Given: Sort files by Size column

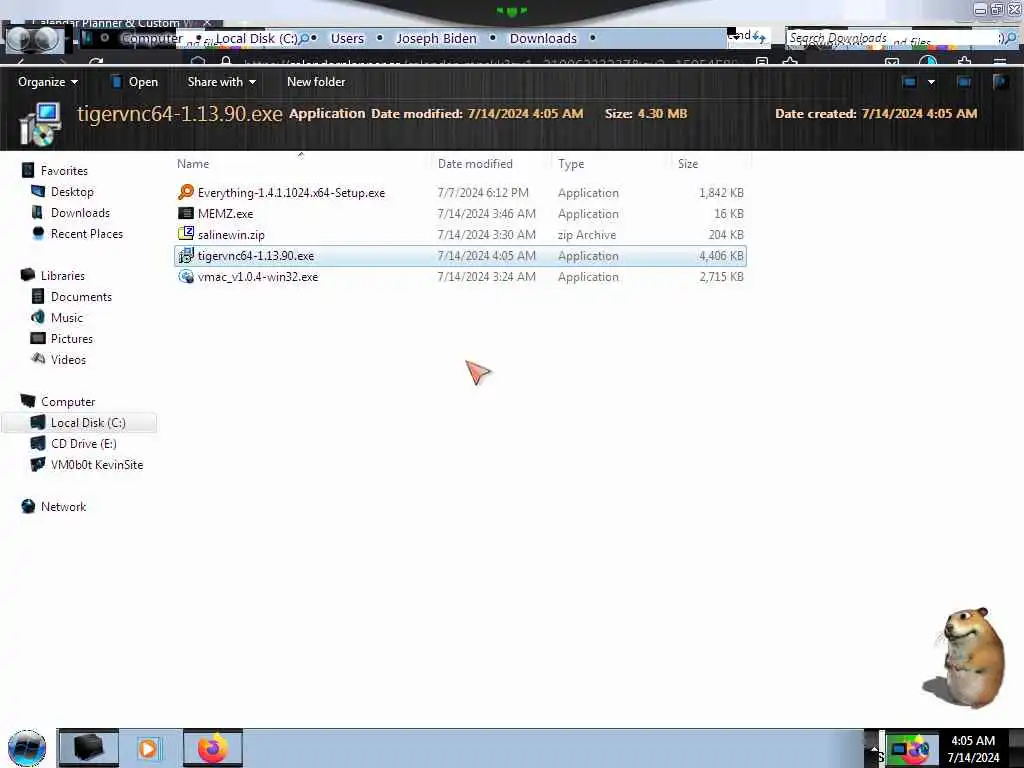Looking at the screenshot, I should point(688,164).
